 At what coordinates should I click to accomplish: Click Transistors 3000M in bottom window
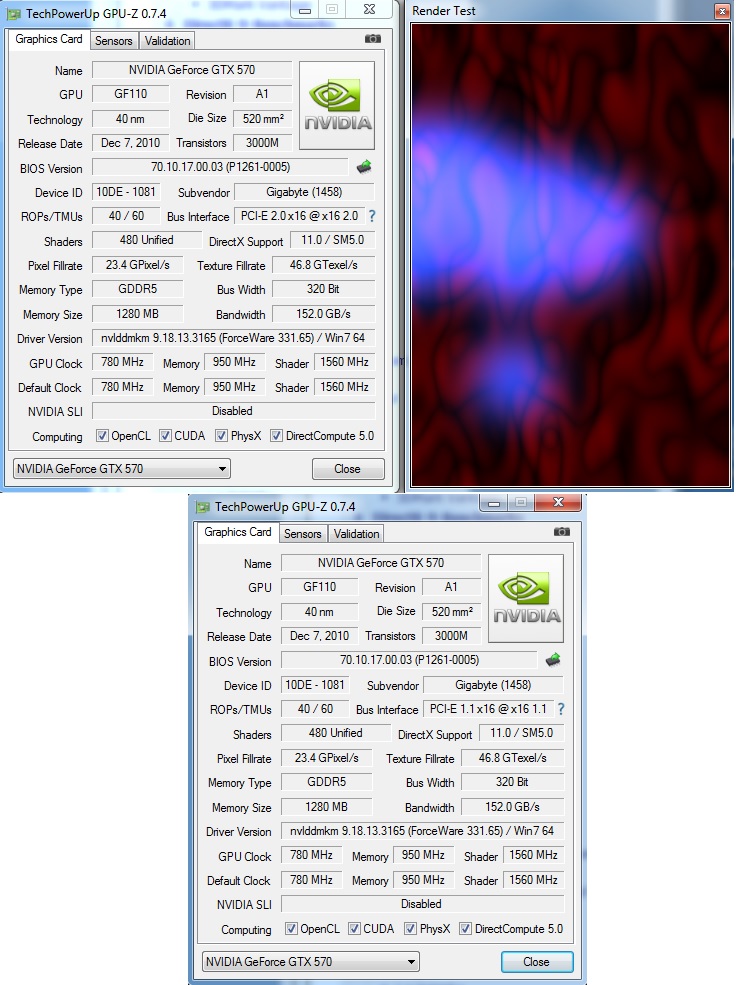(x=452, y=636)
